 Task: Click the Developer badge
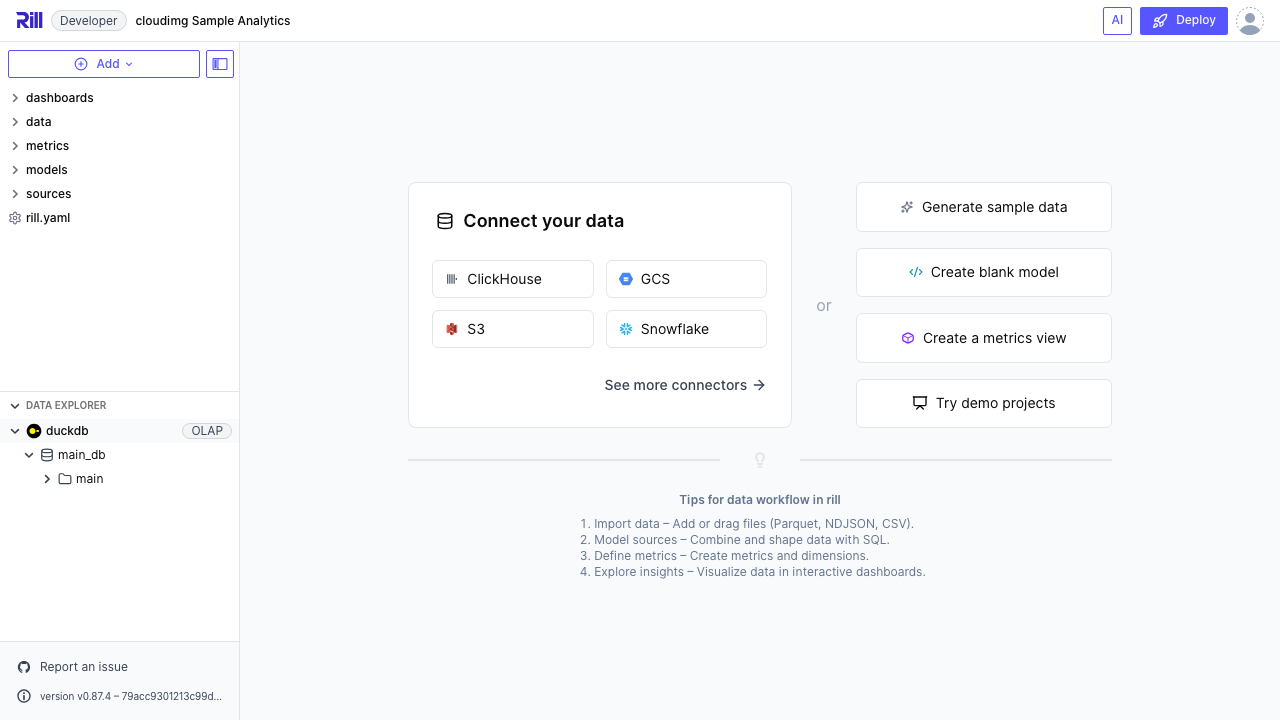point(89,20)
